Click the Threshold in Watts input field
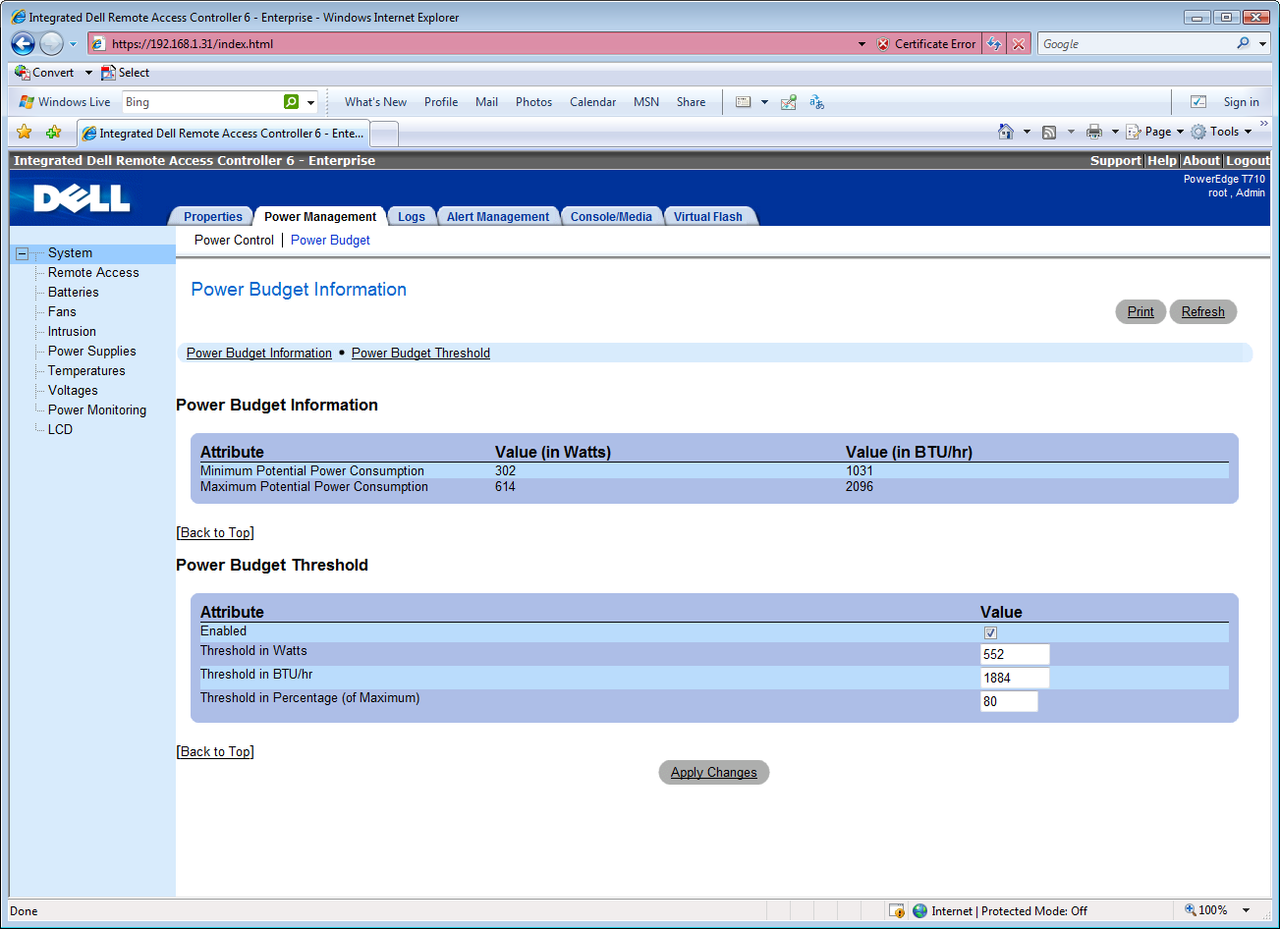1280x929 pixels. [x=1015, y=655]
